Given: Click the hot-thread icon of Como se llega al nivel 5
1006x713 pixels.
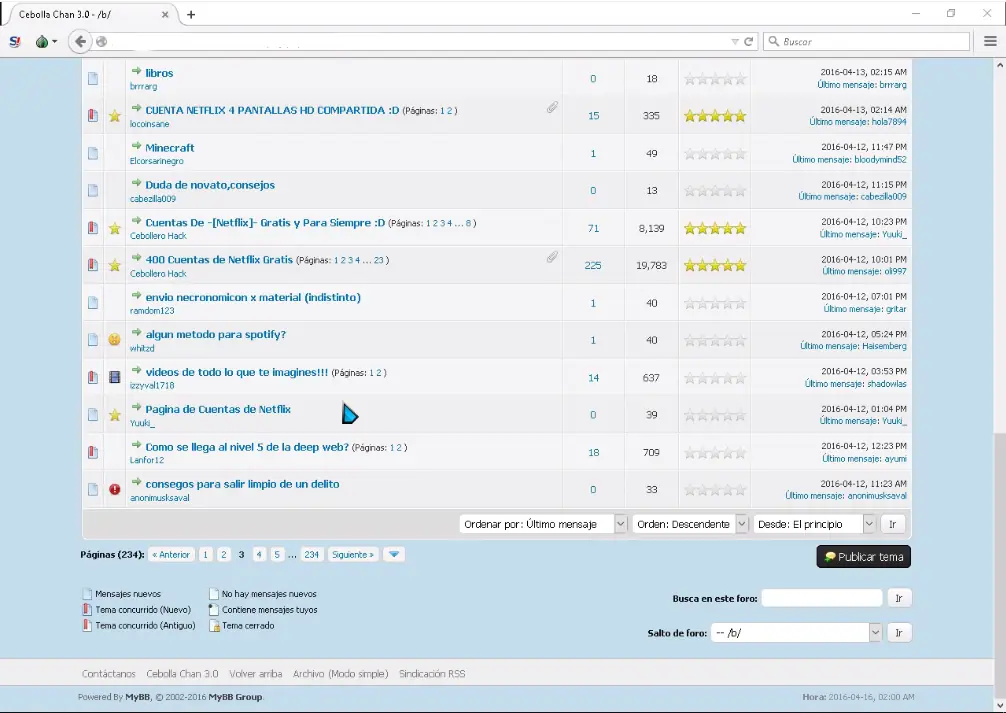Looking at the screenshot, I should (x=93, y=452).
